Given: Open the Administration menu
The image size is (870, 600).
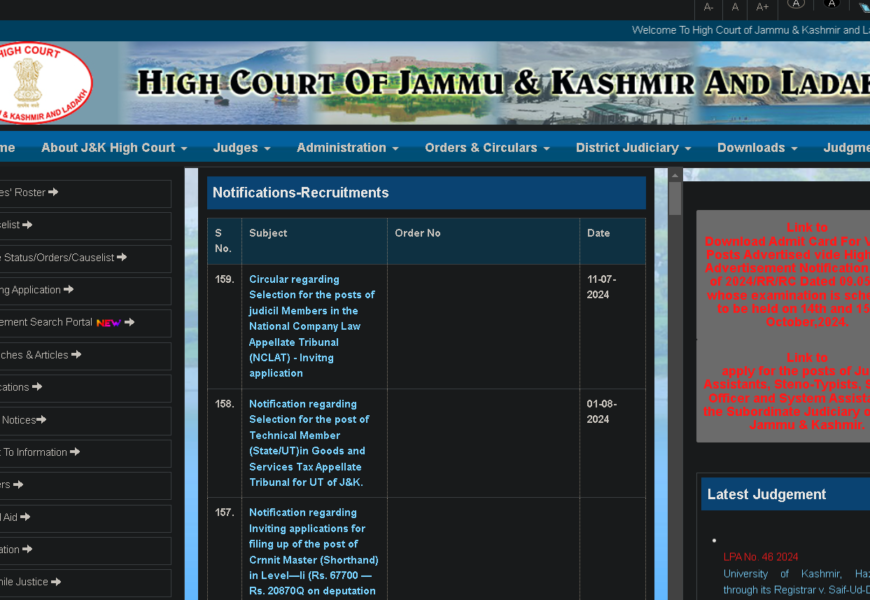Looking at the screenshot, I should click(347, 148).
